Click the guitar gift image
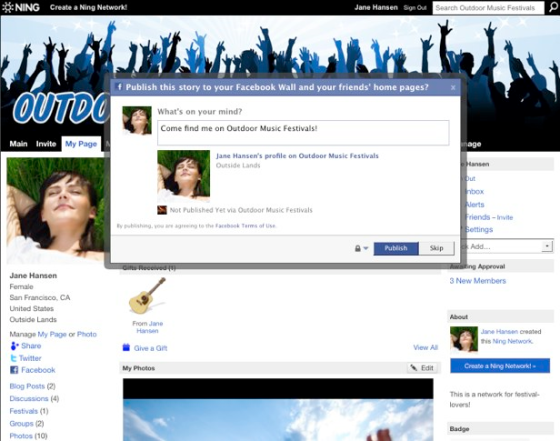The height and width of the screenshot is (441, 560). 147,296
